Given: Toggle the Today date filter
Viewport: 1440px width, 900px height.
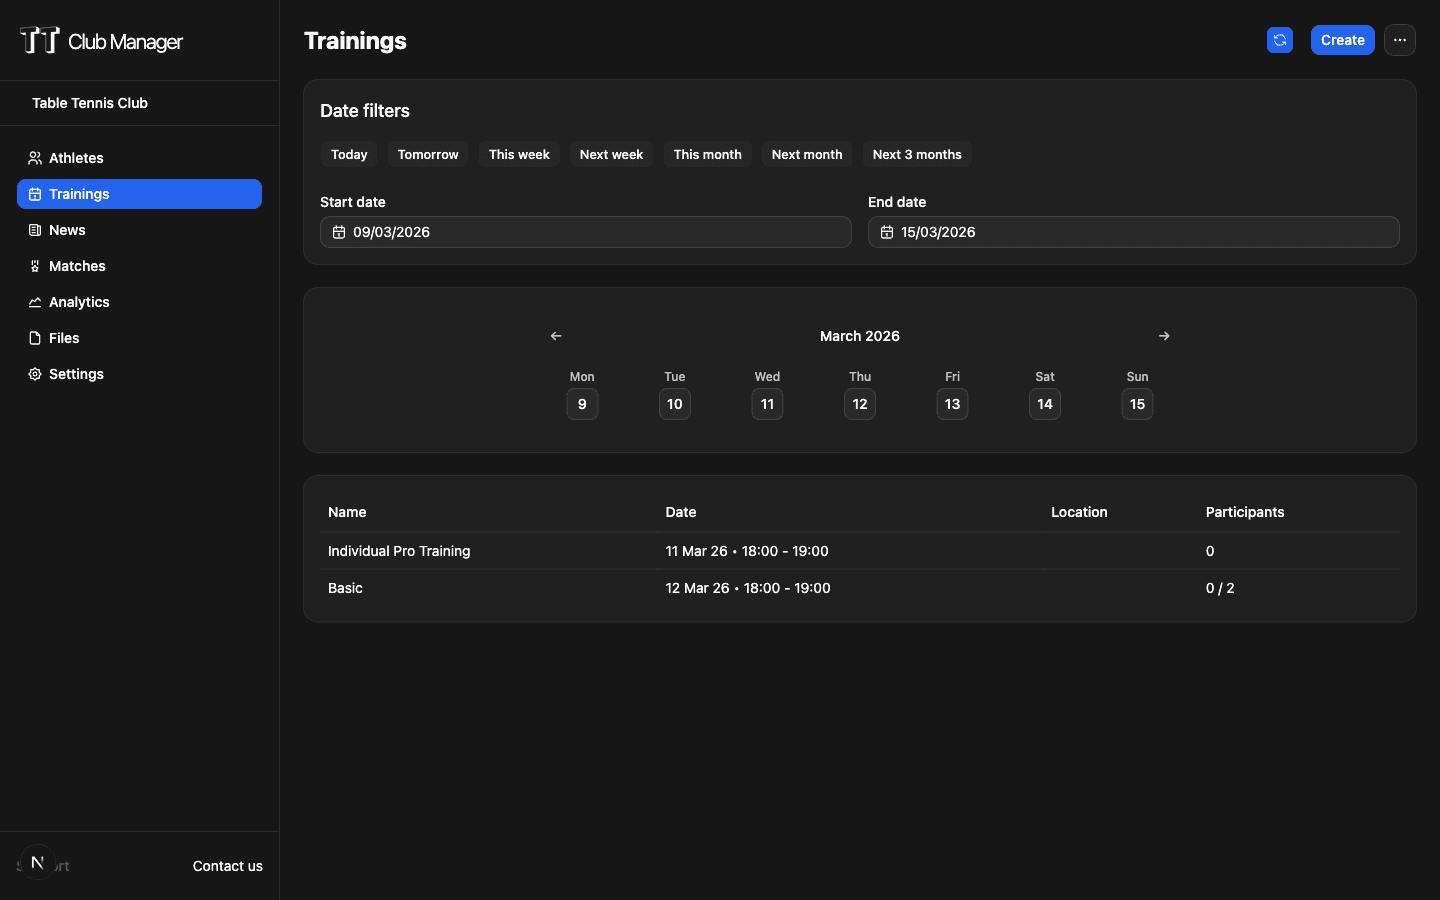Looking at the screenshot, I should 348,154.
